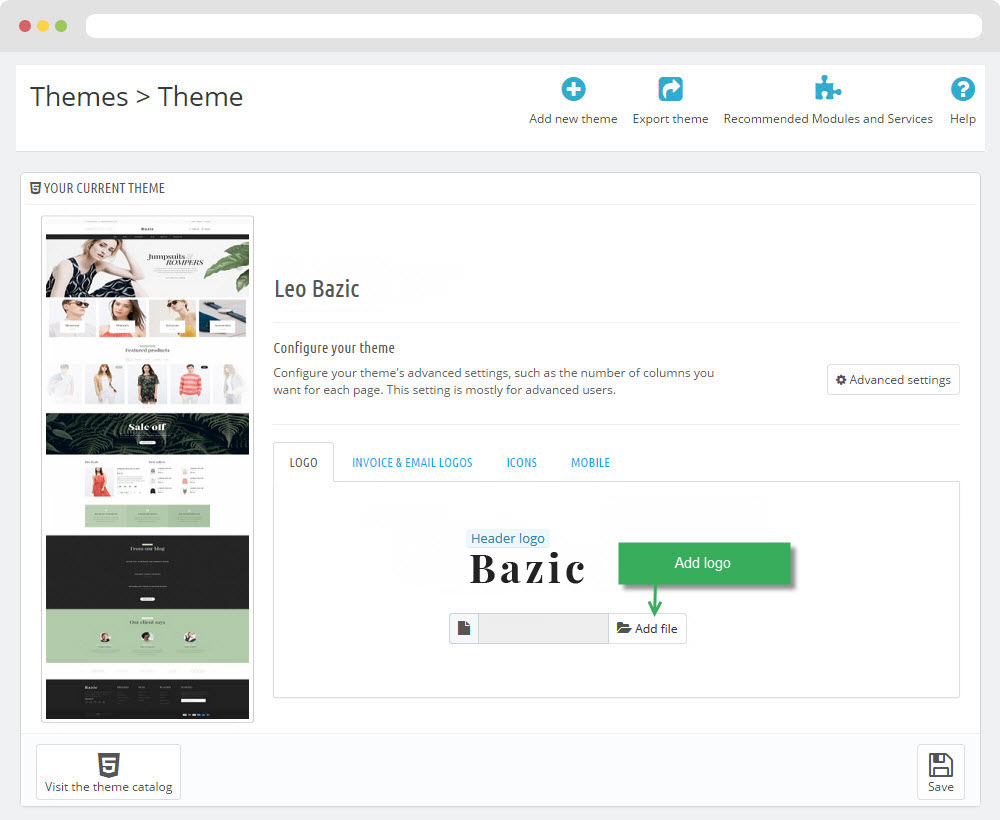Click the green maximize window dot
Image resolution: width=1000 pixels, height=820 pixels.
click(61, 26)
